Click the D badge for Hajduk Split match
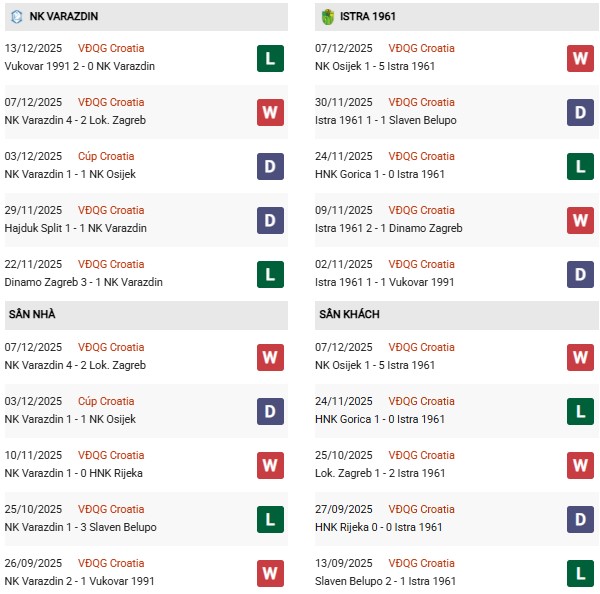 [270, 220]
